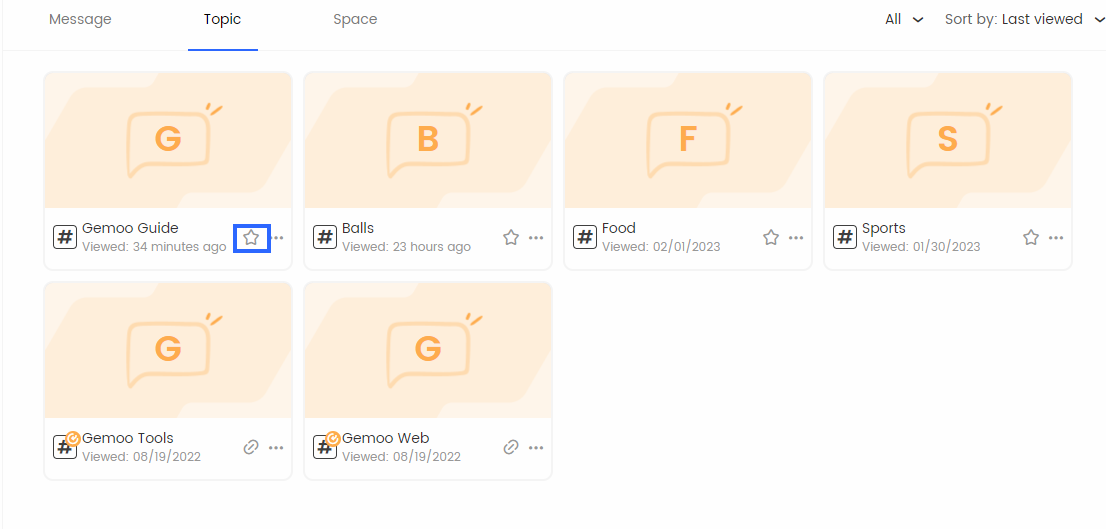Open the three-dot menu for Balls
The height and width of the screenshot is (529, 1106).
(536, 238)
